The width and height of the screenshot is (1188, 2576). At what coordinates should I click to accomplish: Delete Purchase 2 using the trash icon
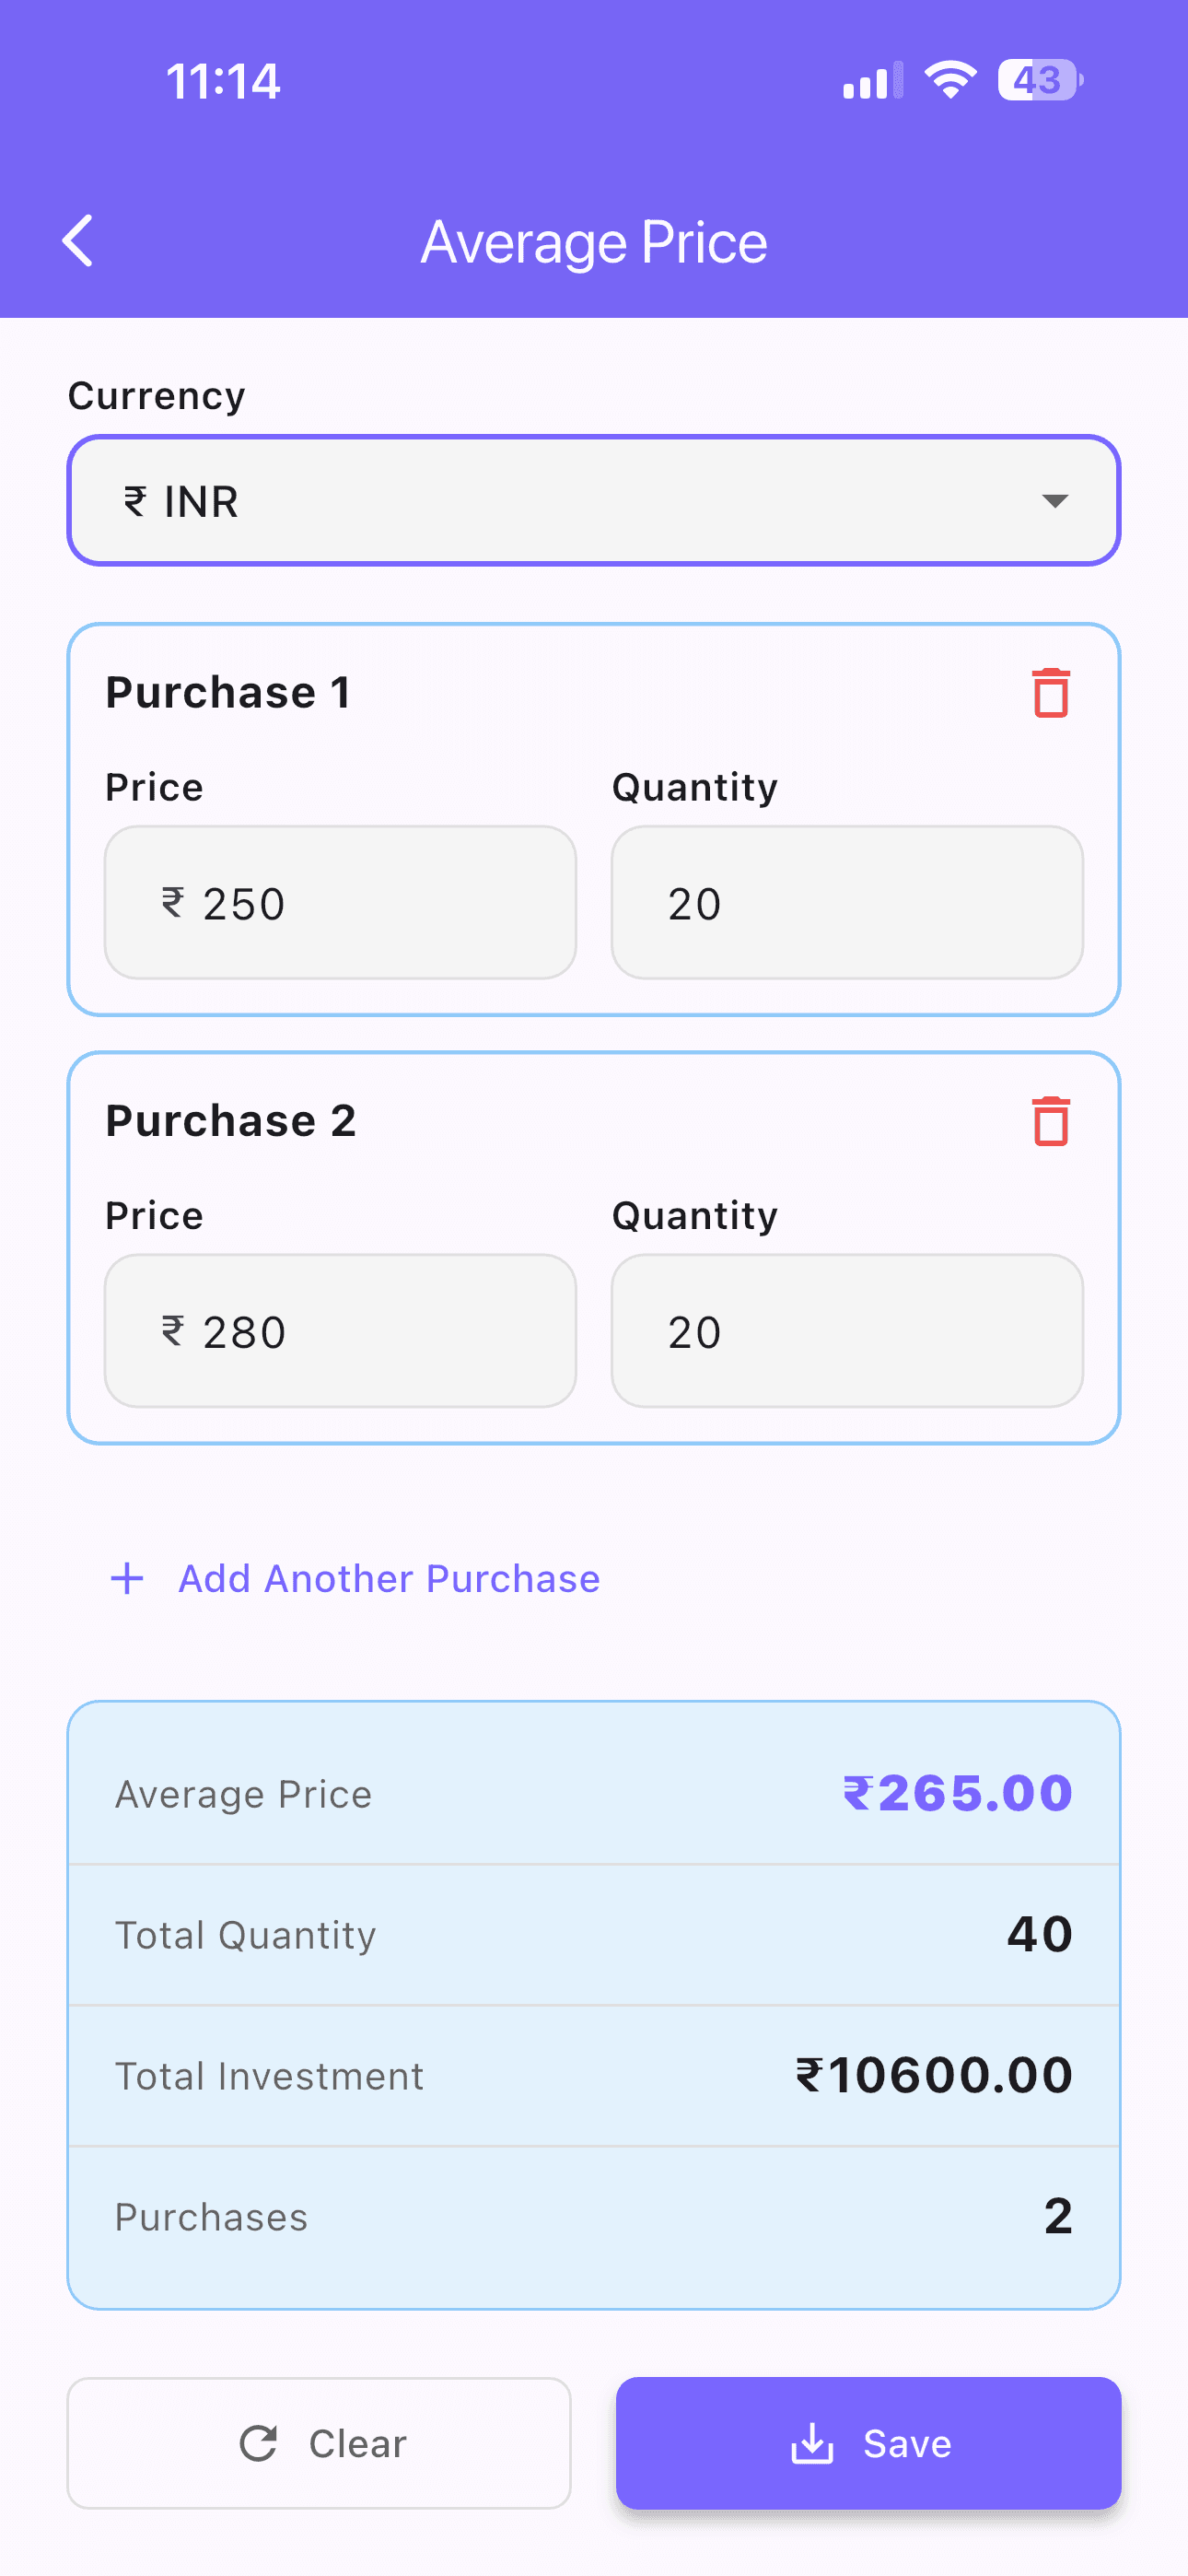1049,1123
